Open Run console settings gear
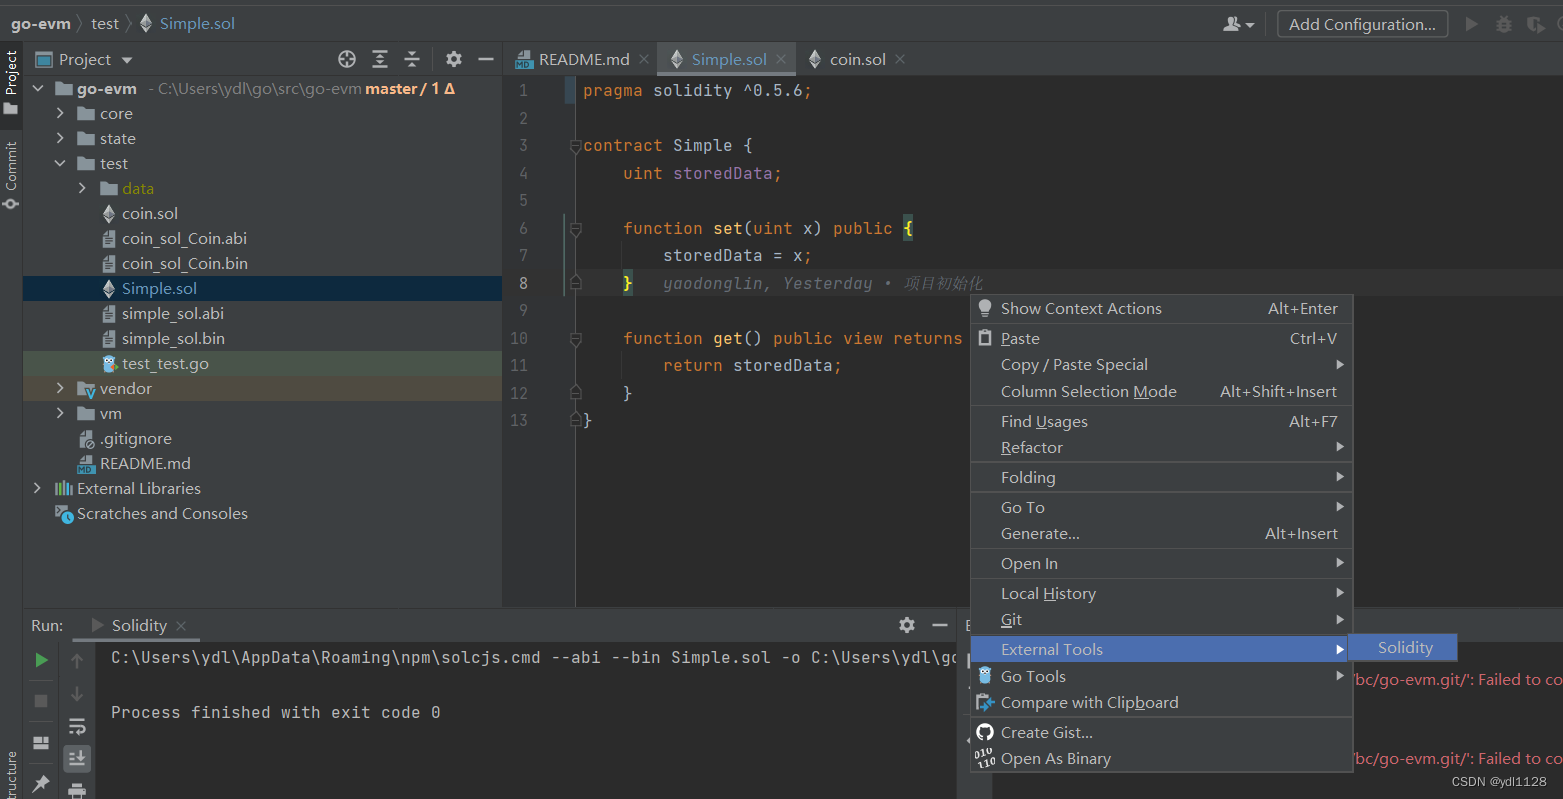 point(906,625)
